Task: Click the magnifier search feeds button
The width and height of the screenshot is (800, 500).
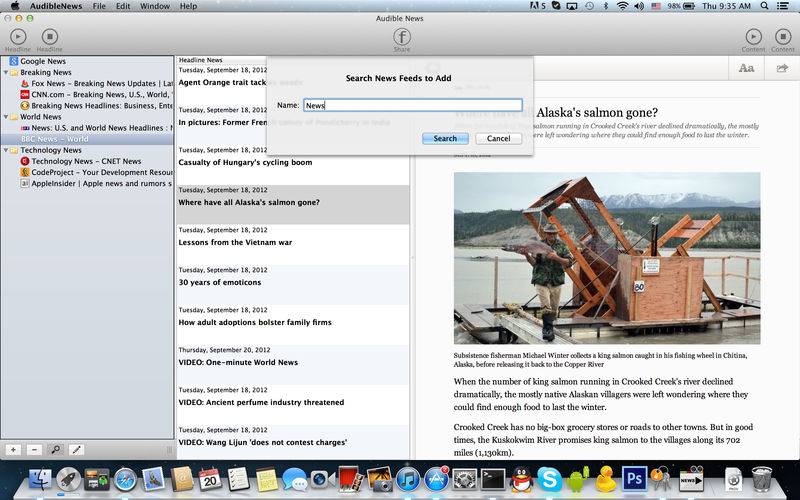Action: pyautogui.click(x=55, y=450)
